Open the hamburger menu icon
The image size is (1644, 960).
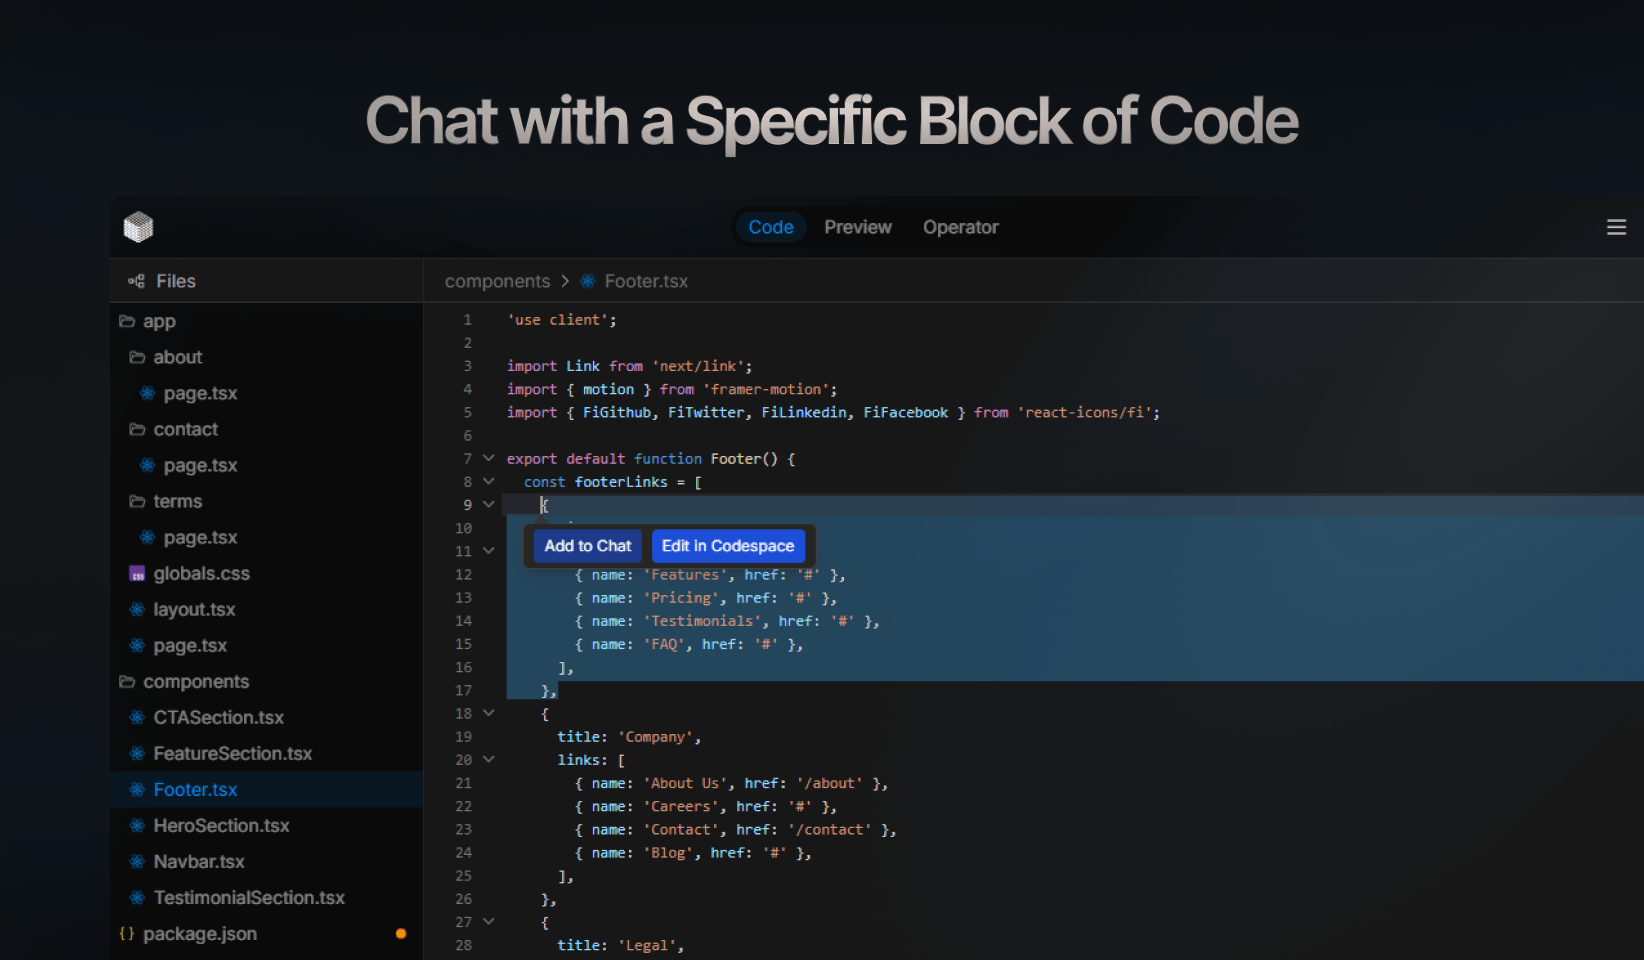1616,227
